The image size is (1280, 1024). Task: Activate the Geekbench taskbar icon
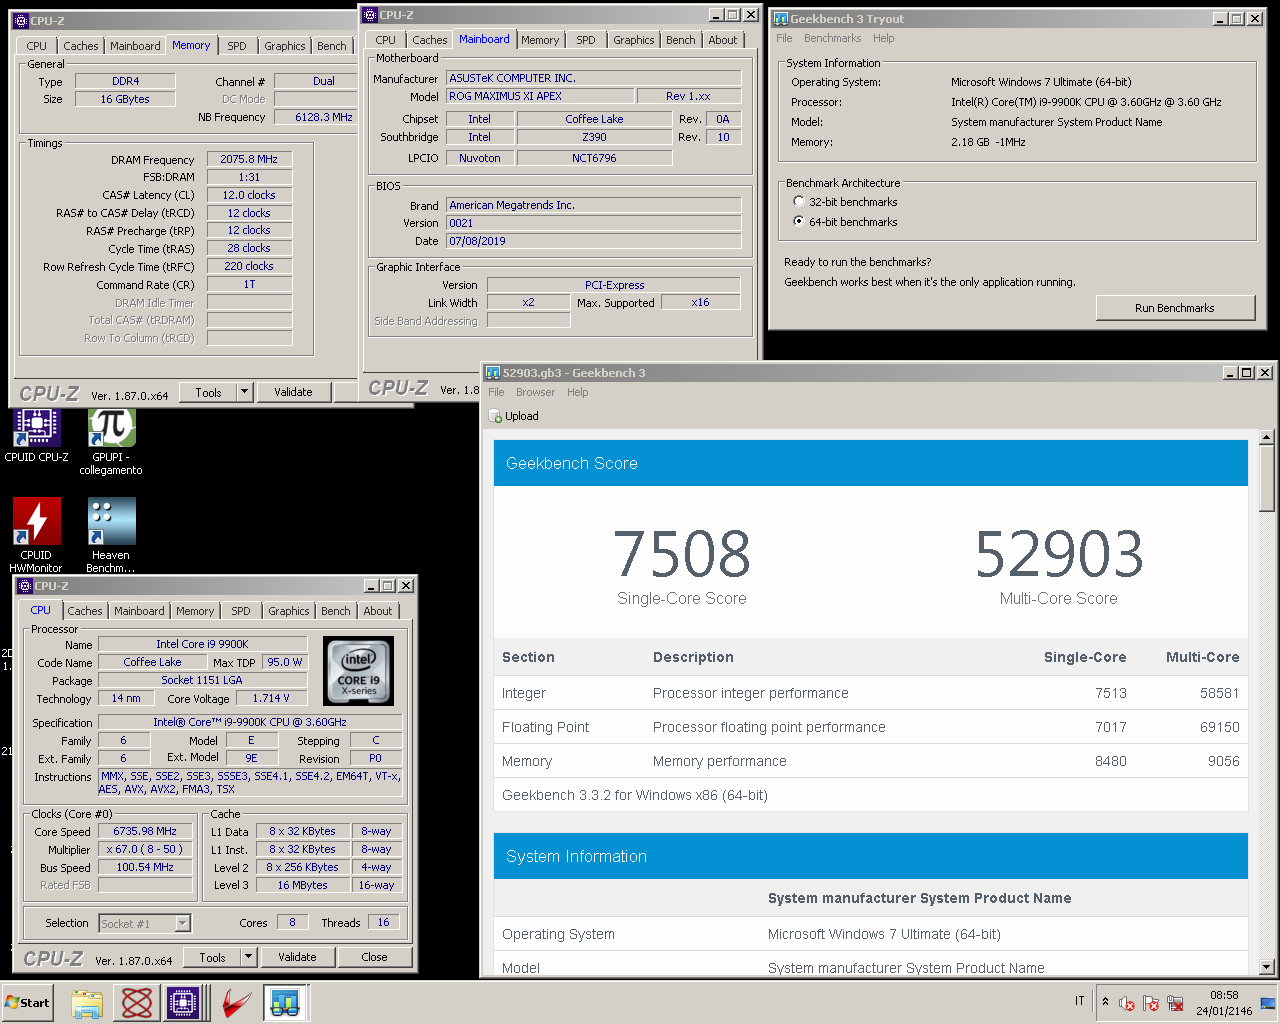(285, 1003)
